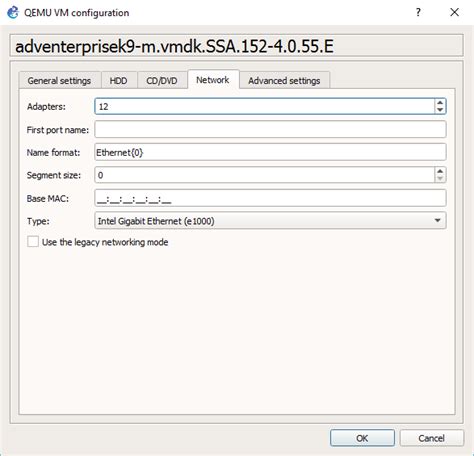The width and height of the screenshot is (474, 456).
Task: Decrease Adapters count with down arrow
Action: click(440, 110)
